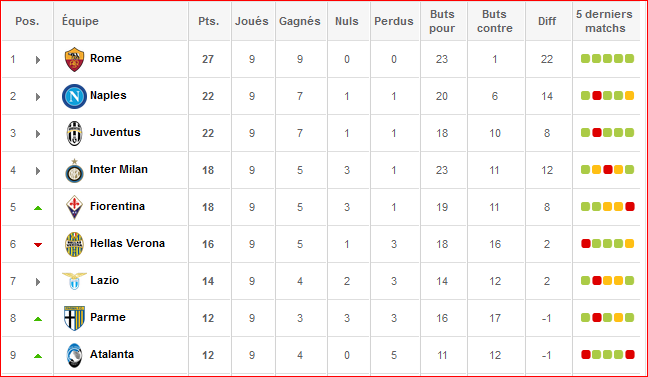Open the Juventus team name link
The height and width of the screenshot is (377, 648).
(115, 132)
